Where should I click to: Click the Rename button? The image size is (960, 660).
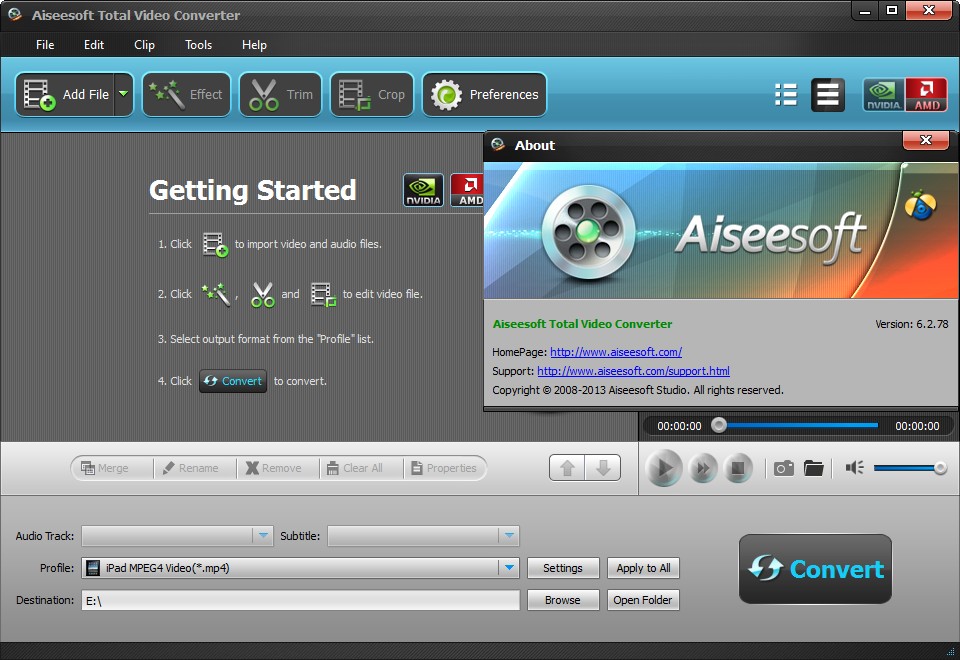point(195,468)
